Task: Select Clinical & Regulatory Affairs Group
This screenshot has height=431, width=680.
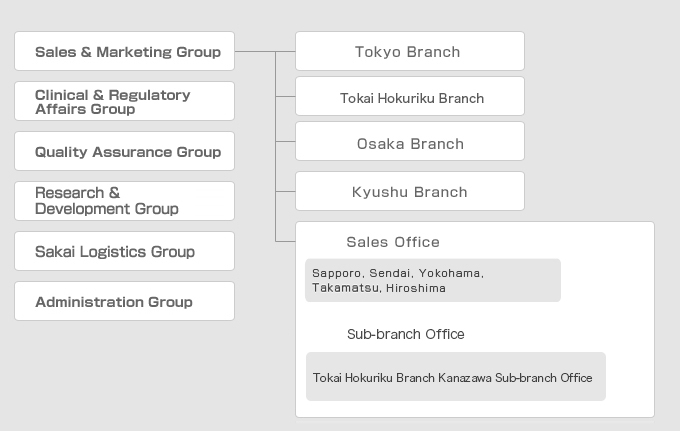Action: (x=125, y=102)
